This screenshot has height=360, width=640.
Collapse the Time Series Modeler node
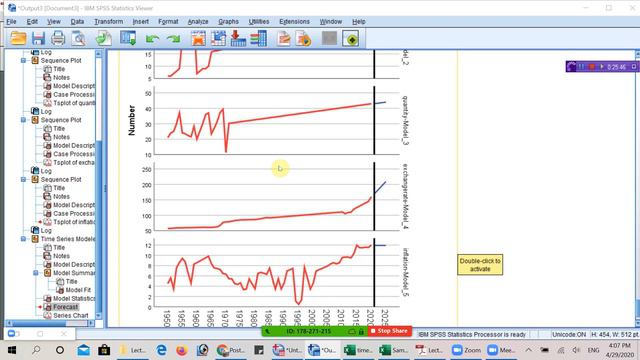pos(24,239)
